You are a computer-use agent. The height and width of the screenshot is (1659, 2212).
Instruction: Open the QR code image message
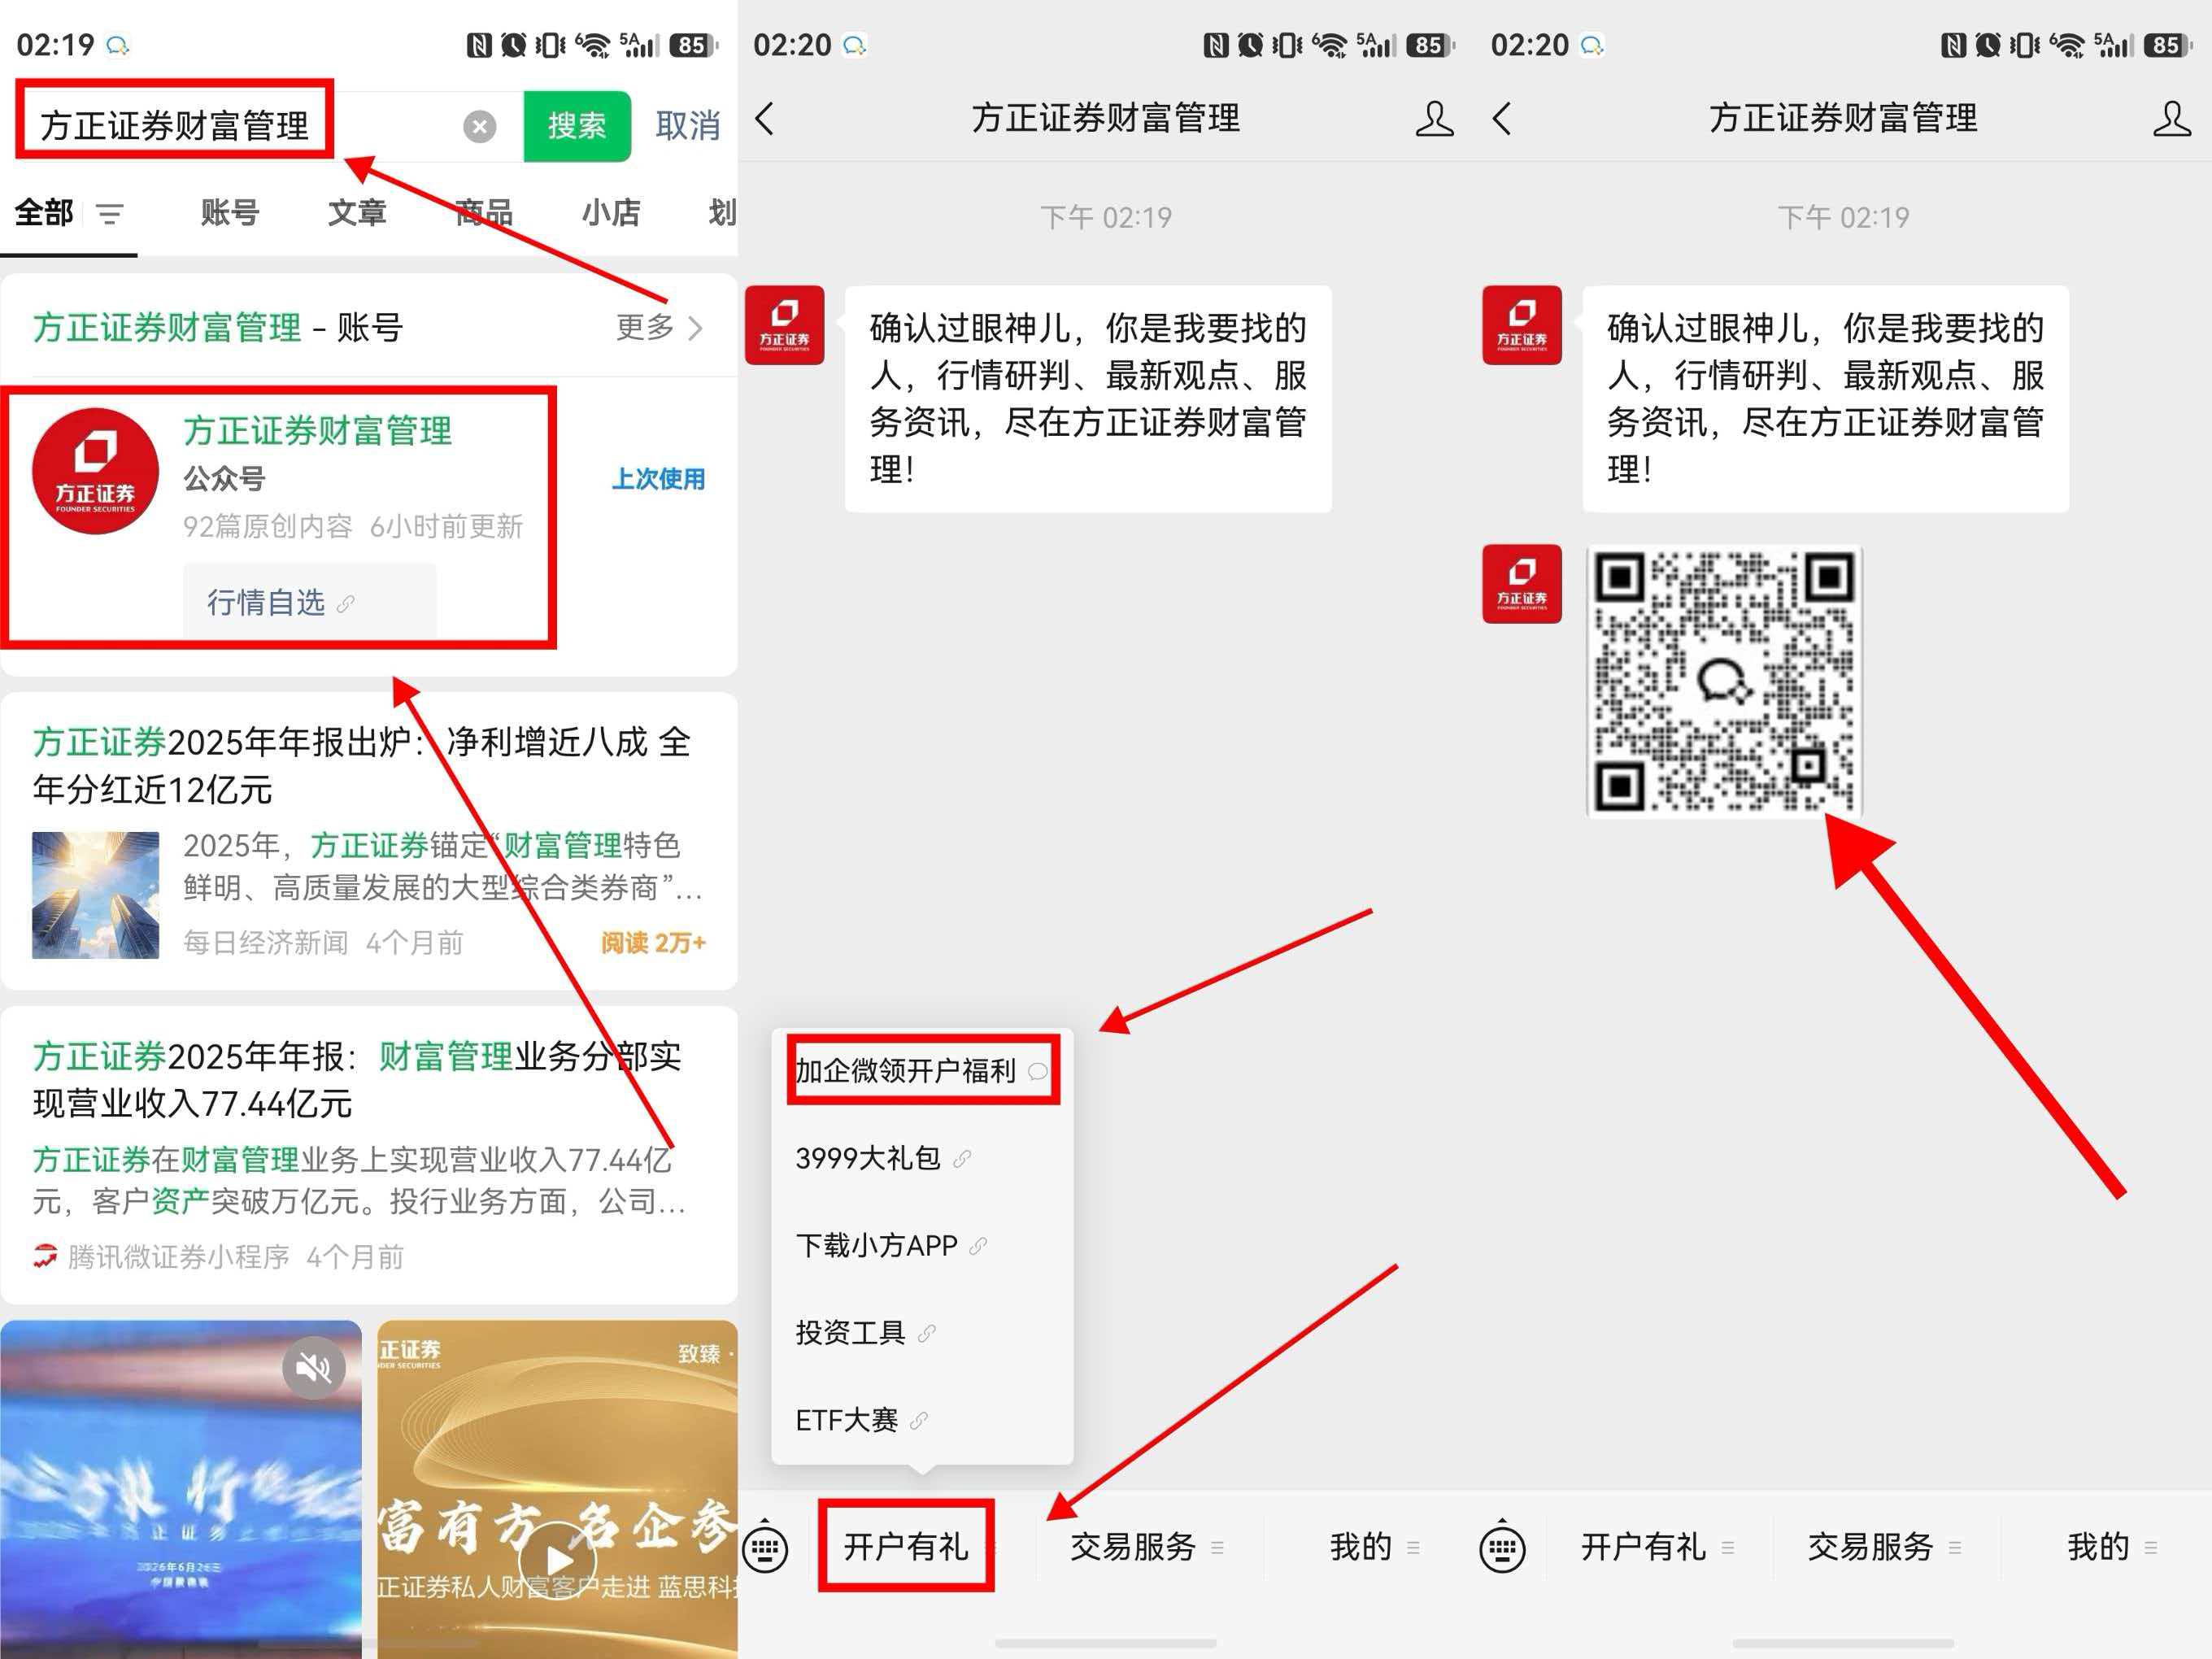1725,681
